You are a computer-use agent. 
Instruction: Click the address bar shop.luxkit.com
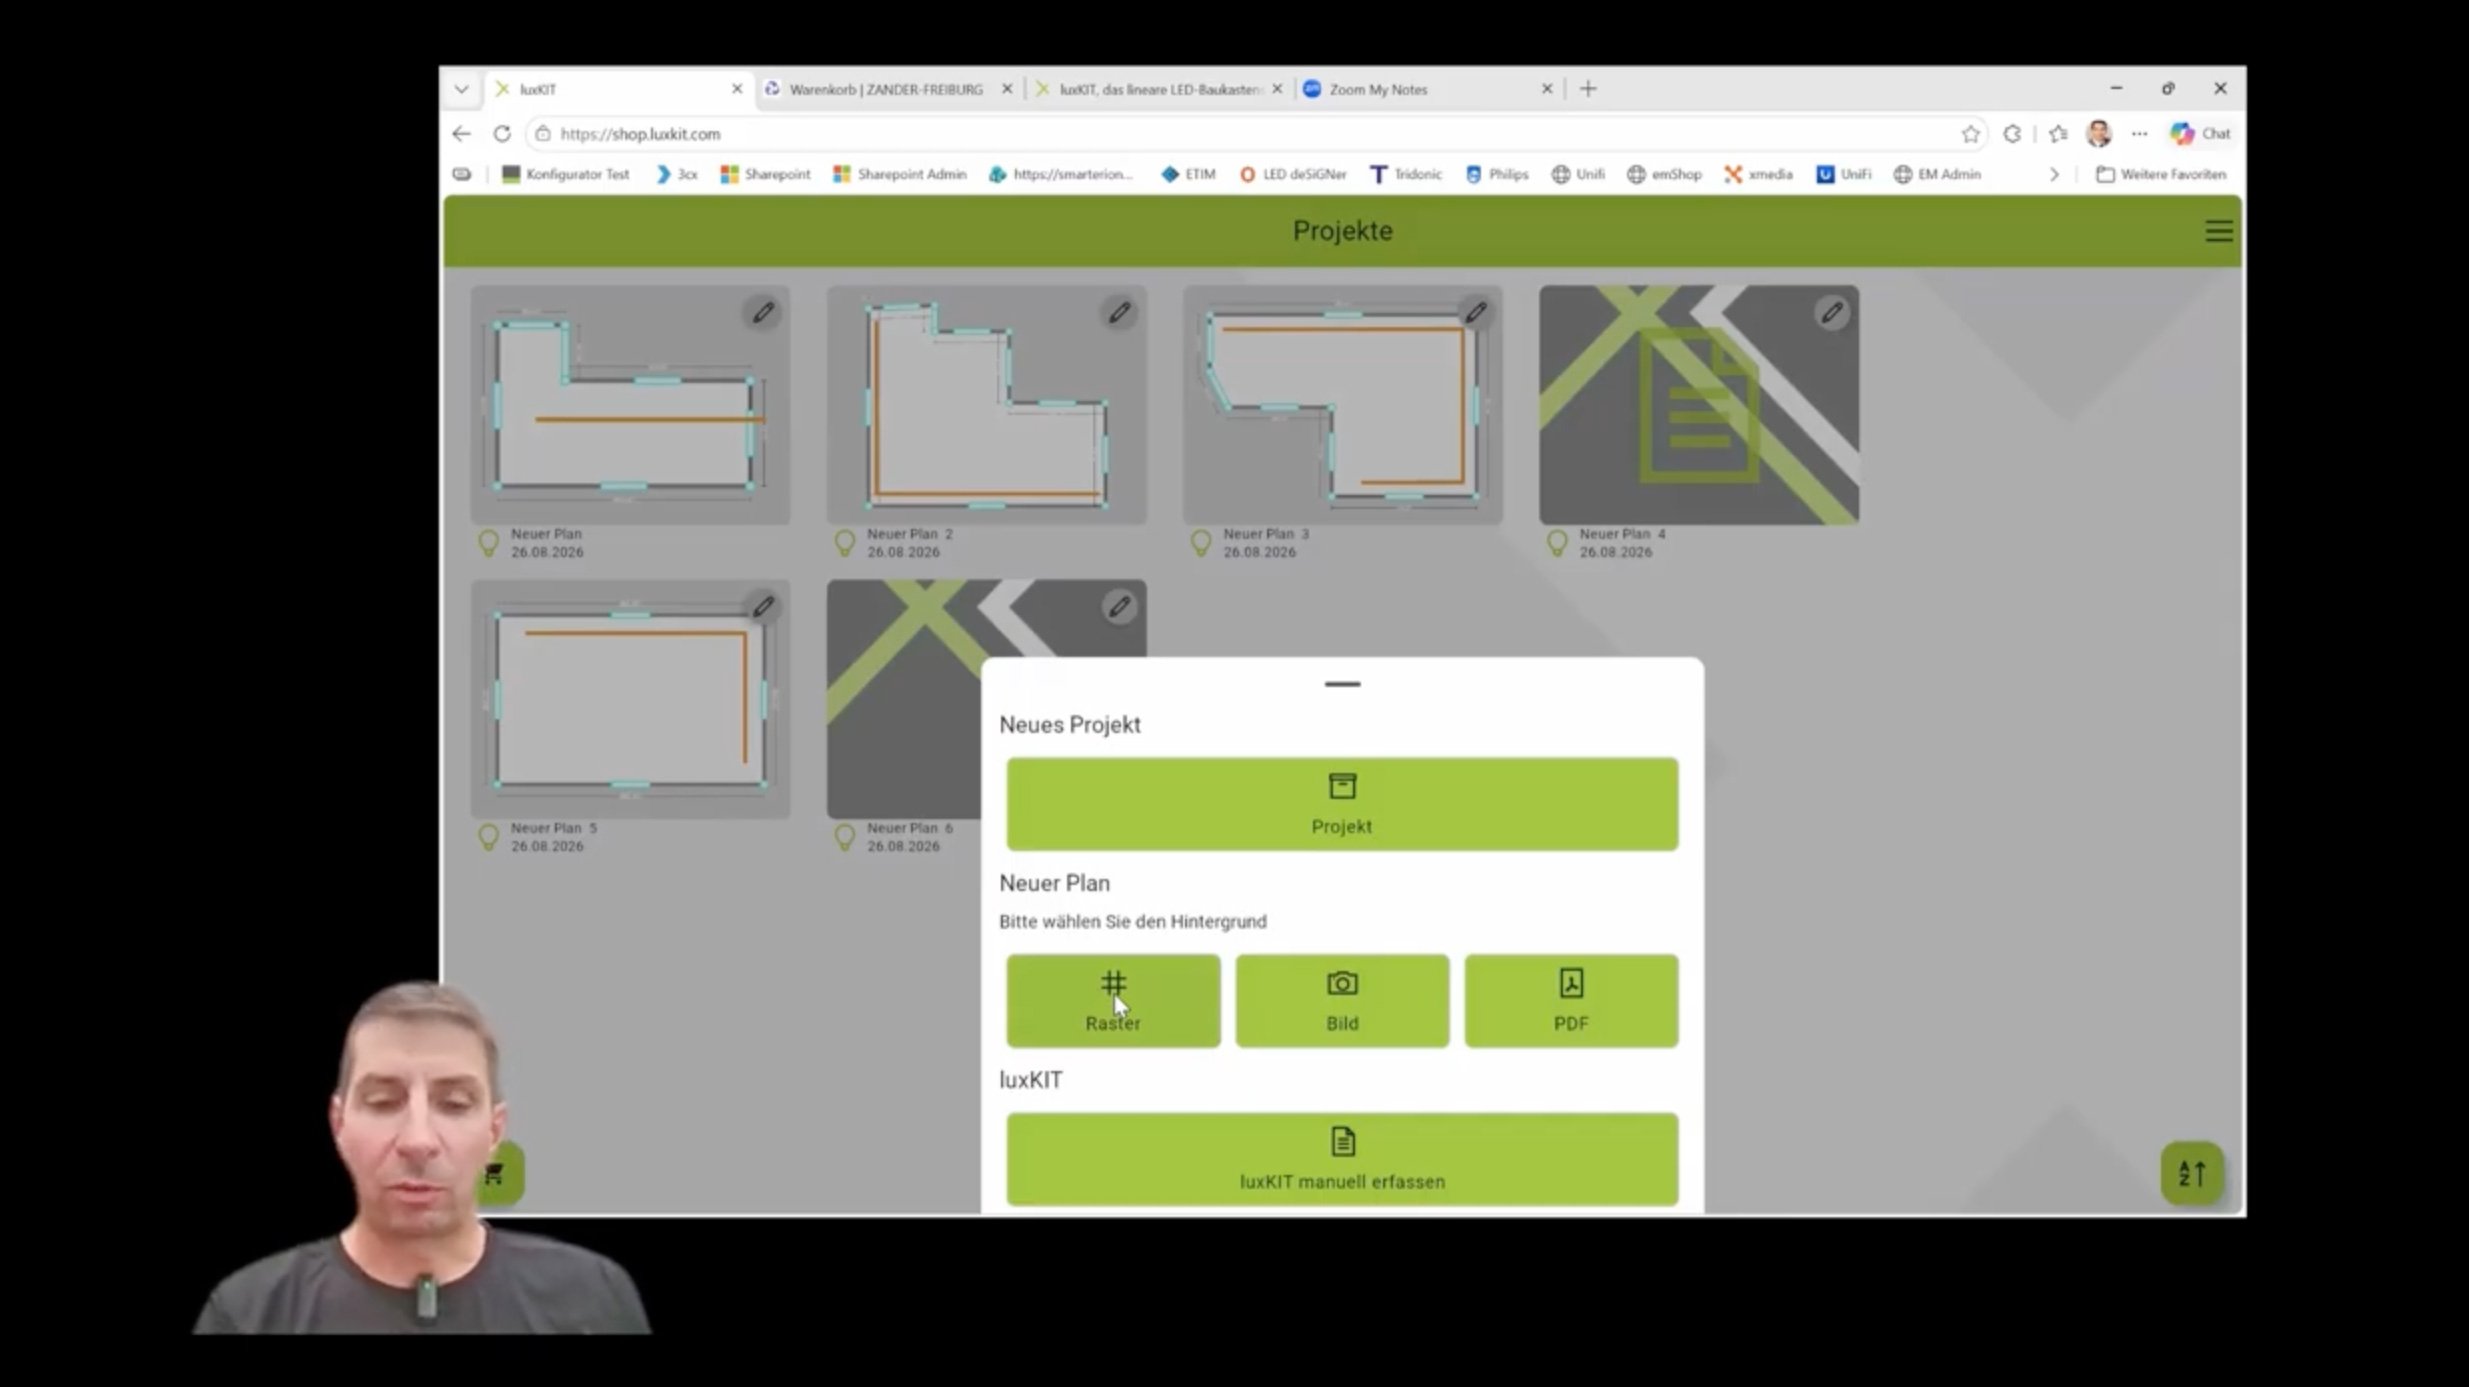1255,133
